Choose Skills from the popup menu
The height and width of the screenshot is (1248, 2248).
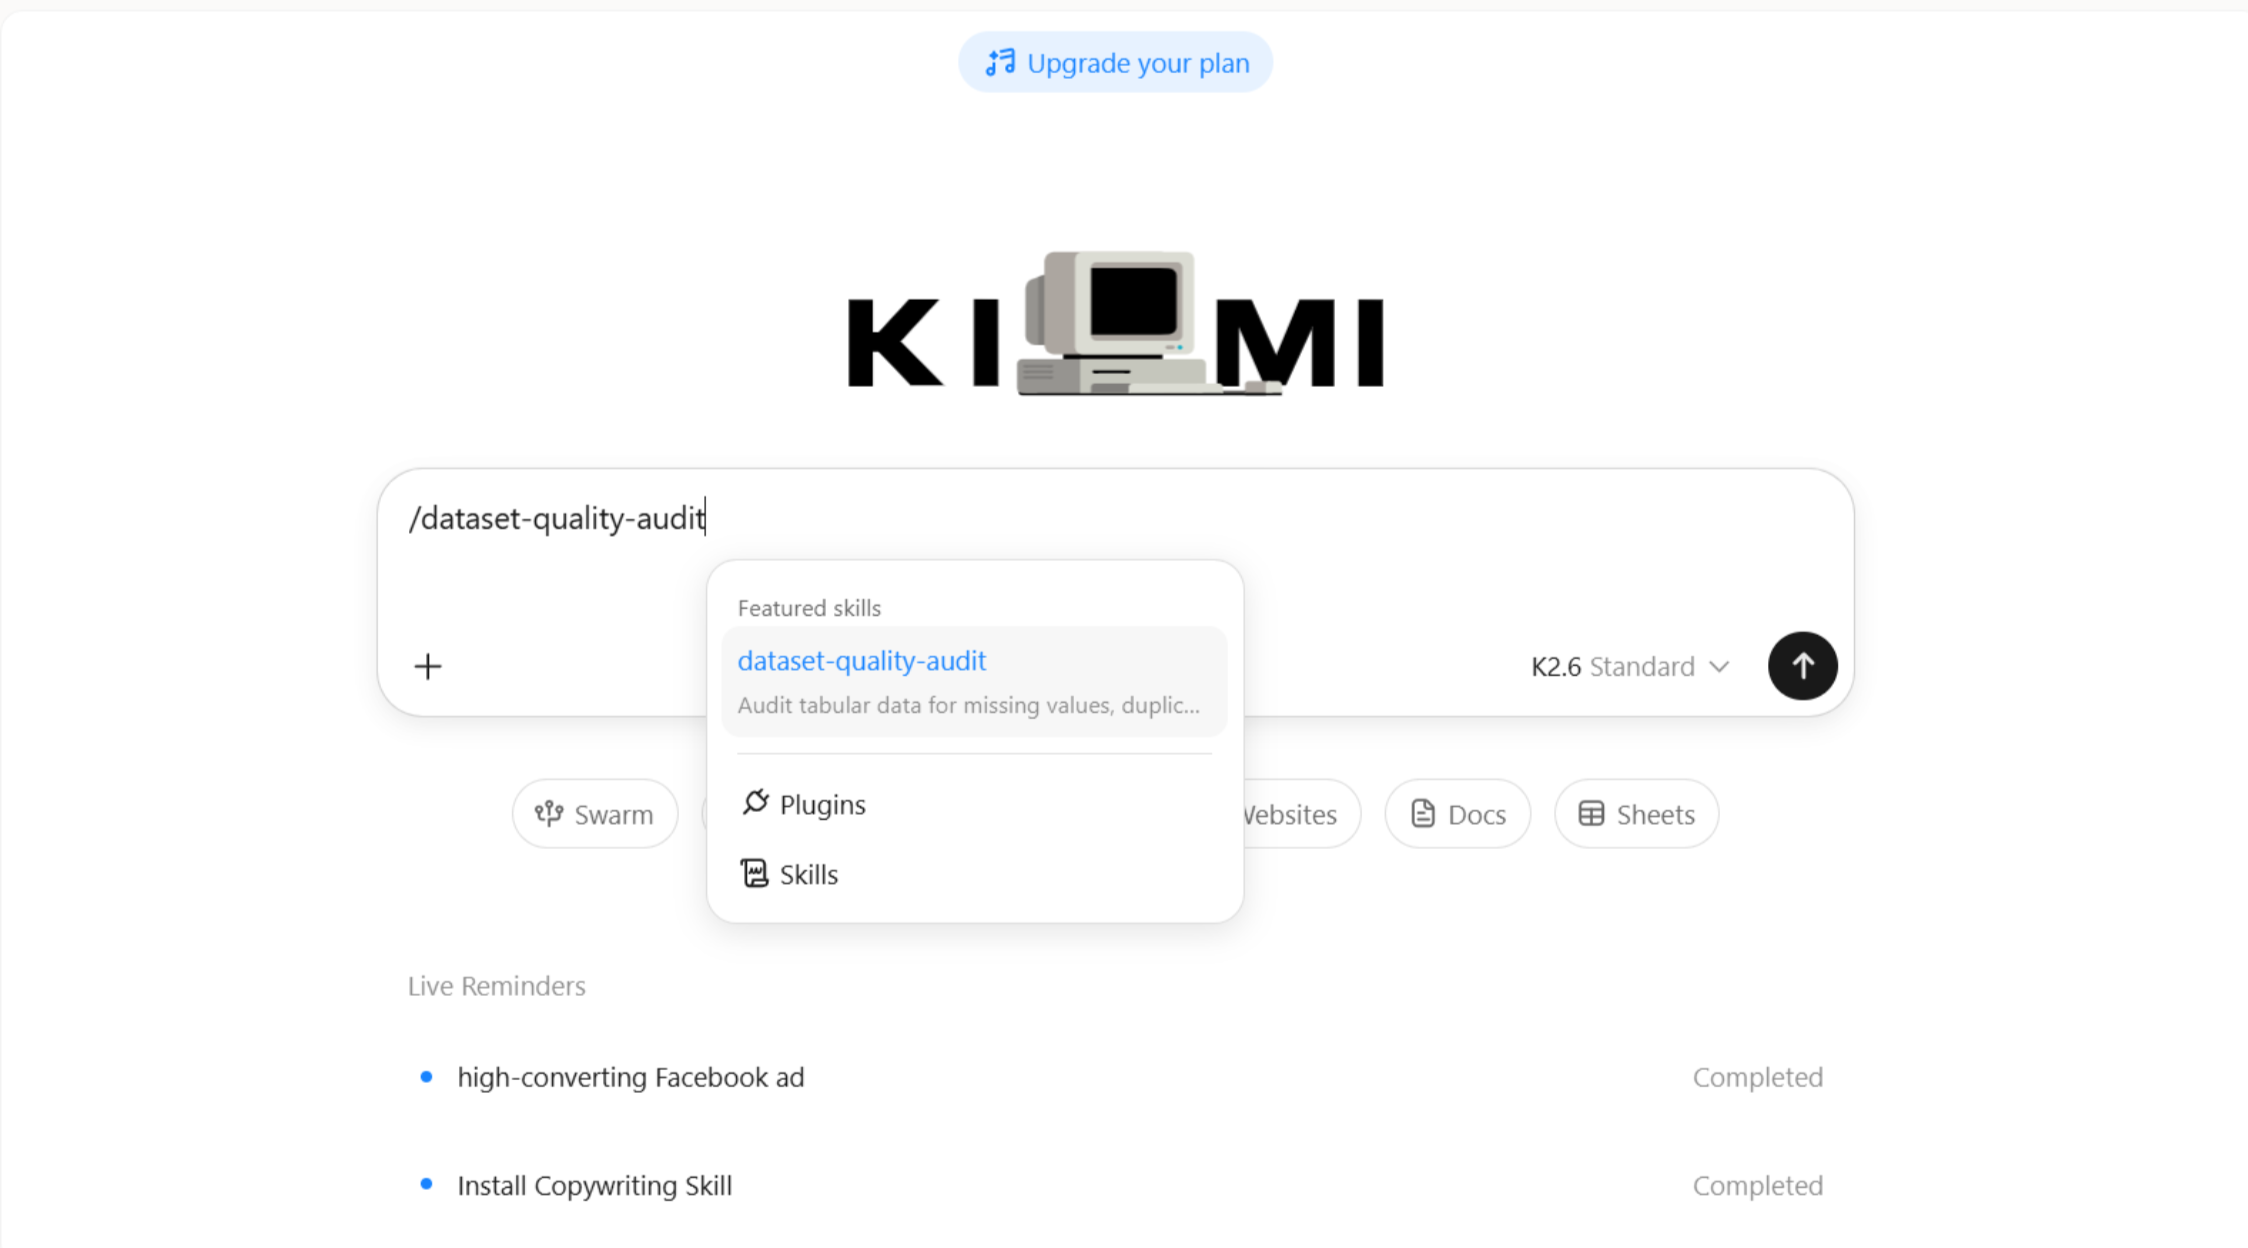[974, 874]
